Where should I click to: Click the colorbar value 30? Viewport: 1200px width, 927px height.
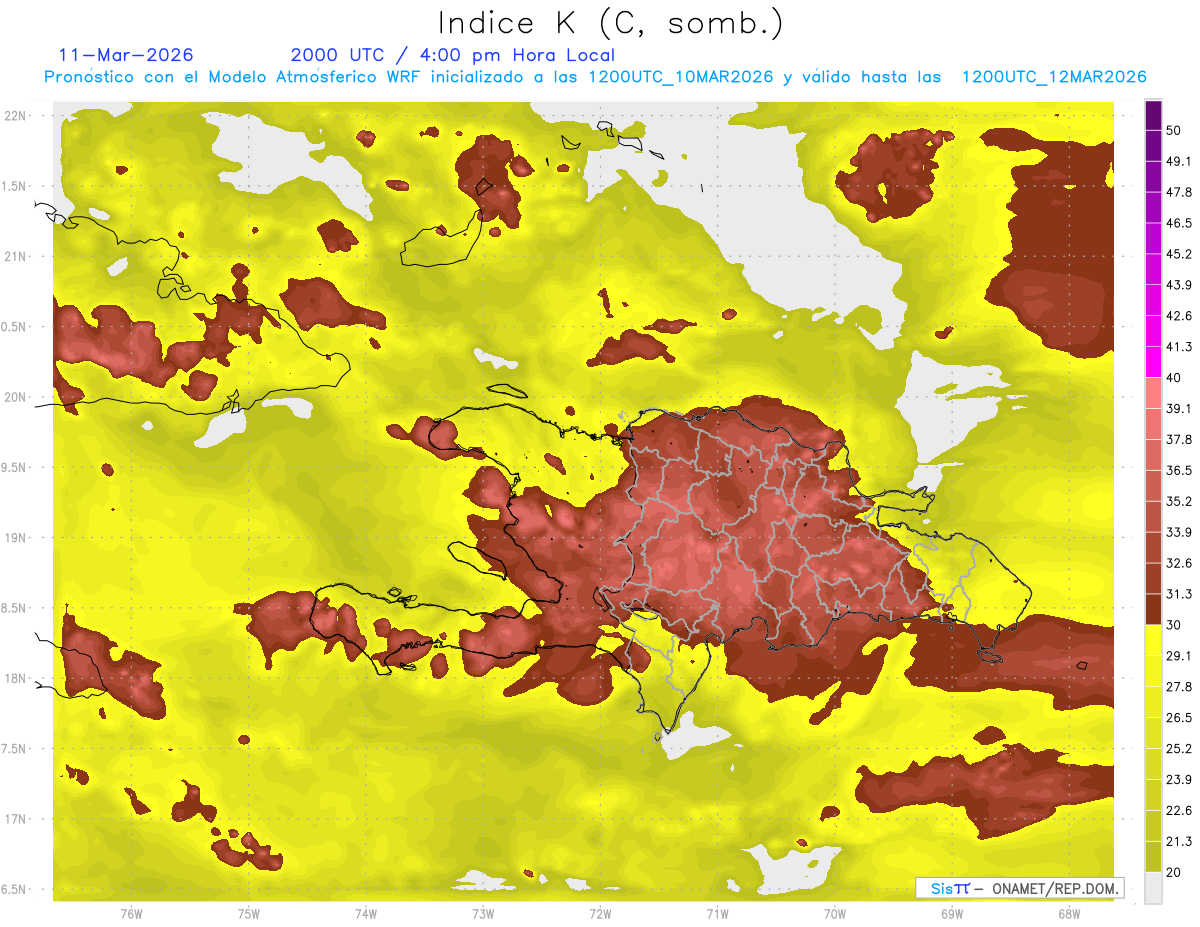pos(1173,625)
